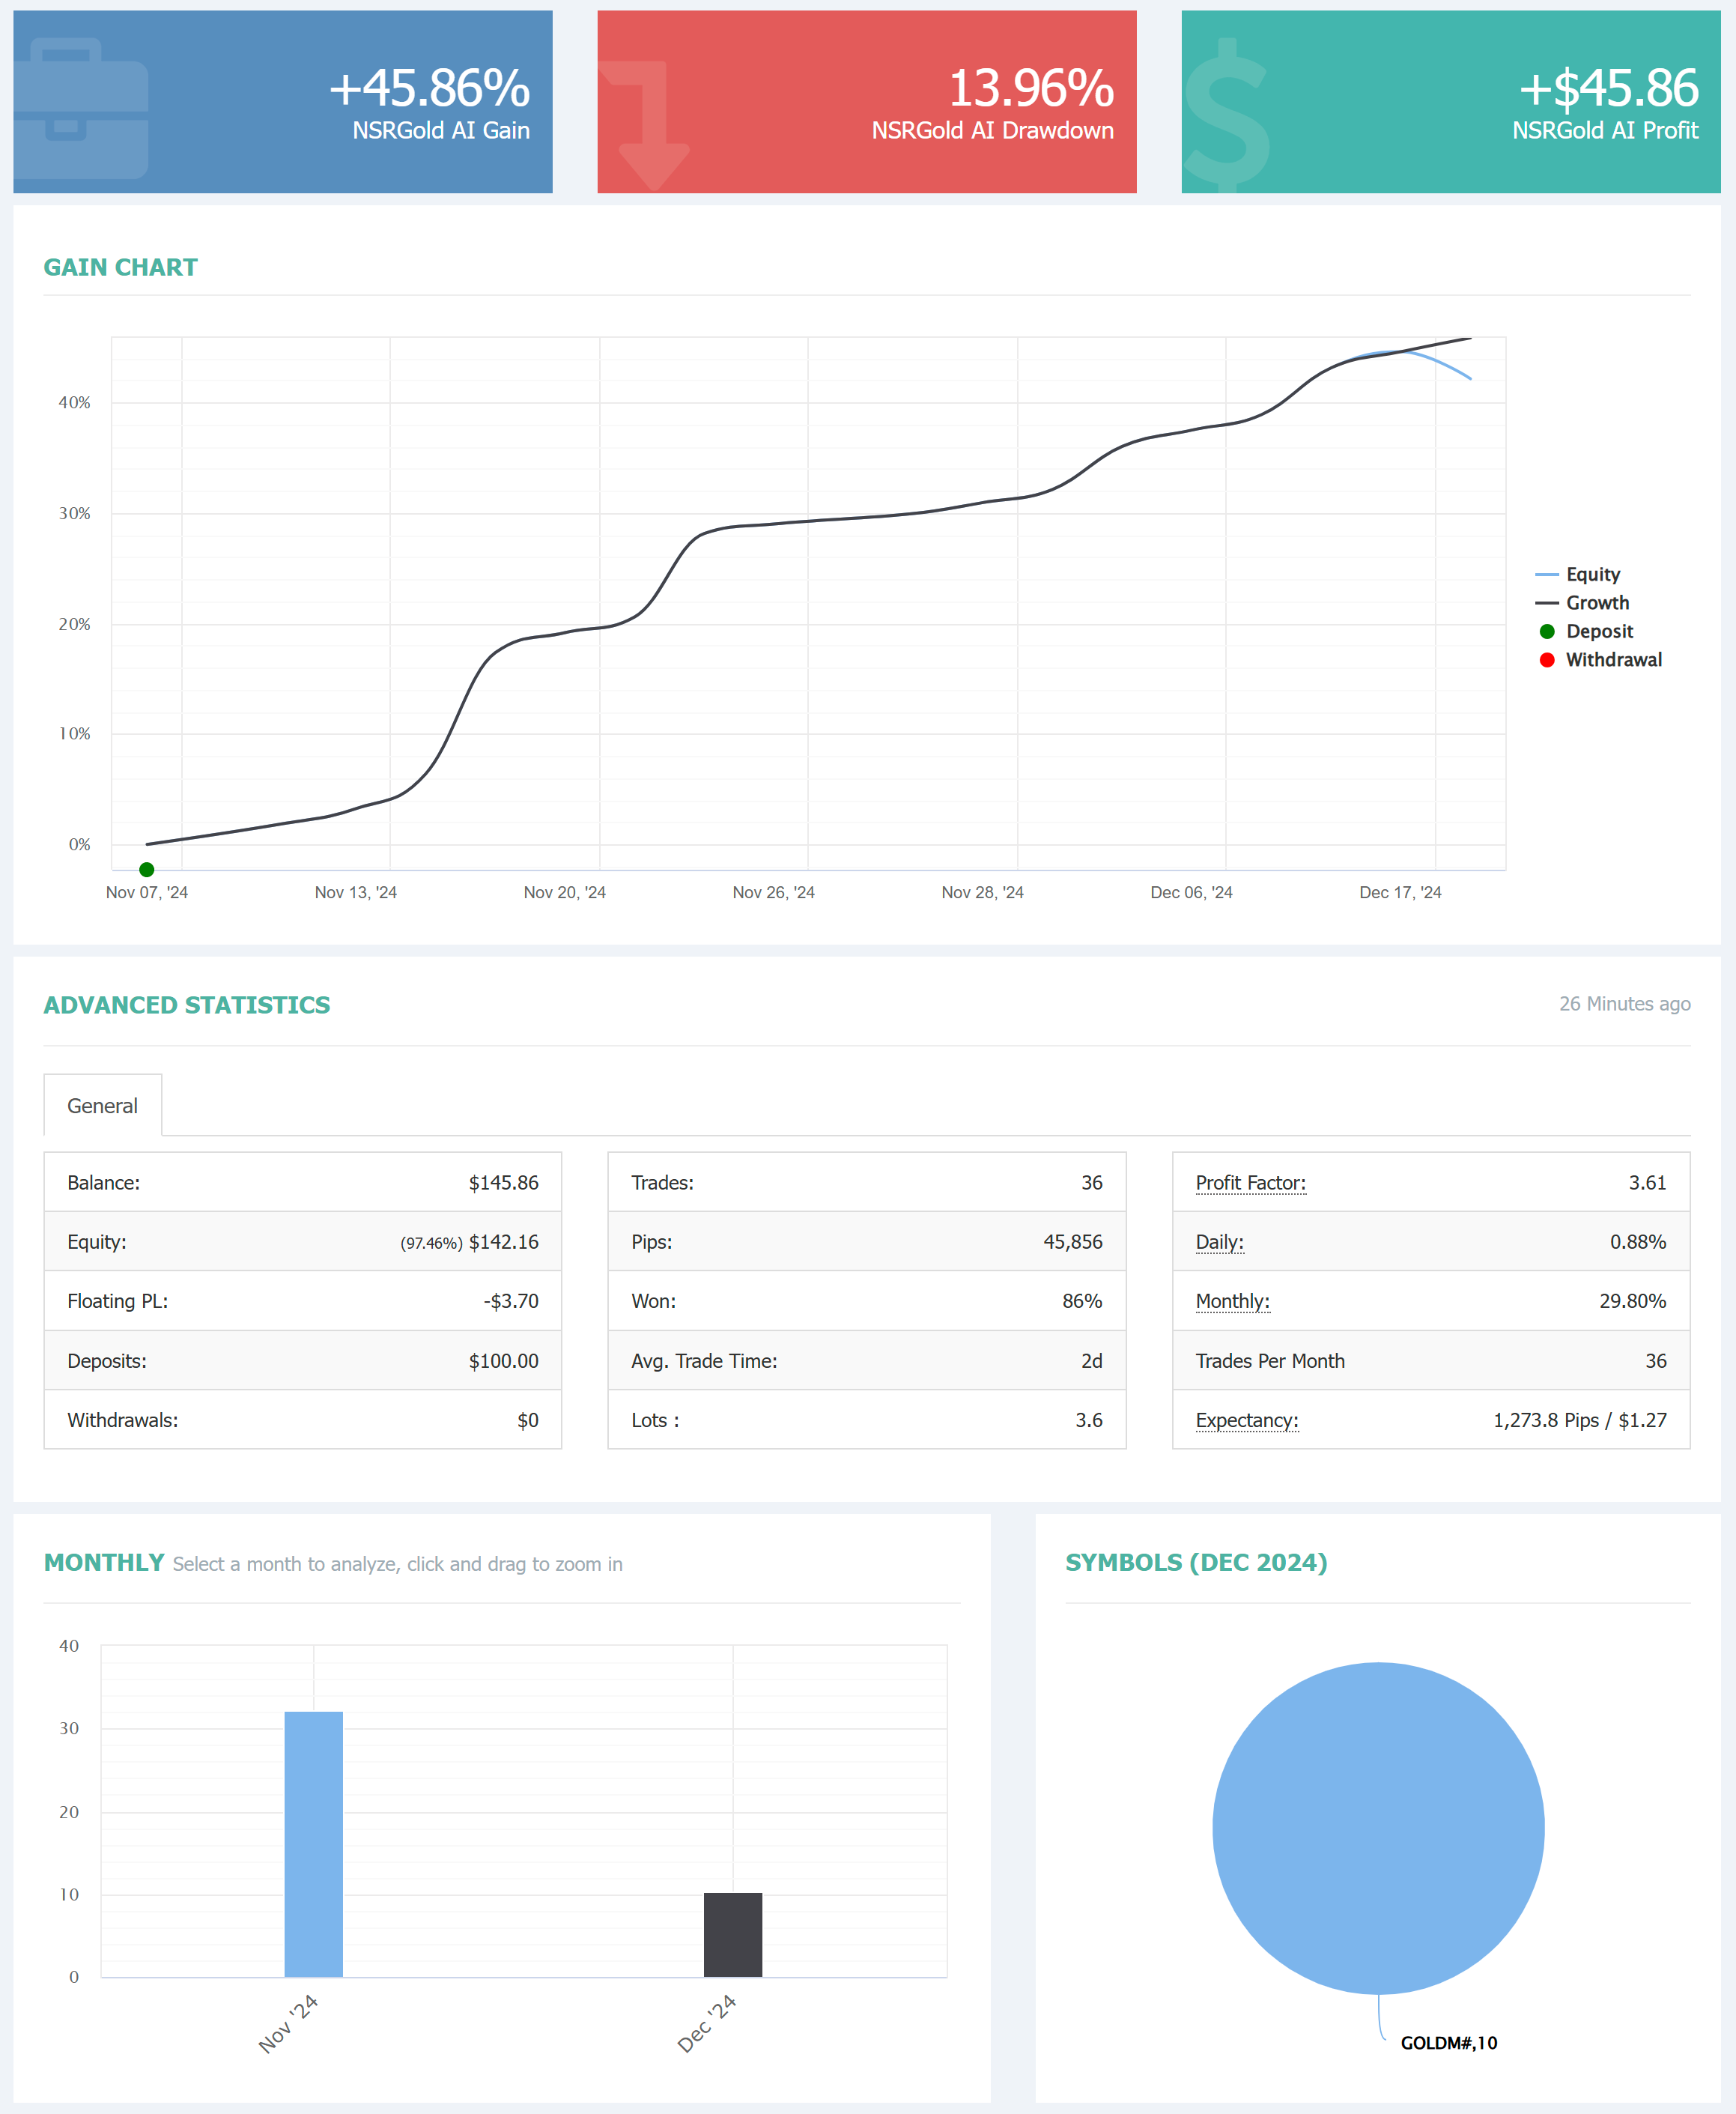Image resolution: width=1736 pixels, height=2114 pixels.
Task: Click the briefcase icon on Gain card
Action: click(x=82, y=108)
